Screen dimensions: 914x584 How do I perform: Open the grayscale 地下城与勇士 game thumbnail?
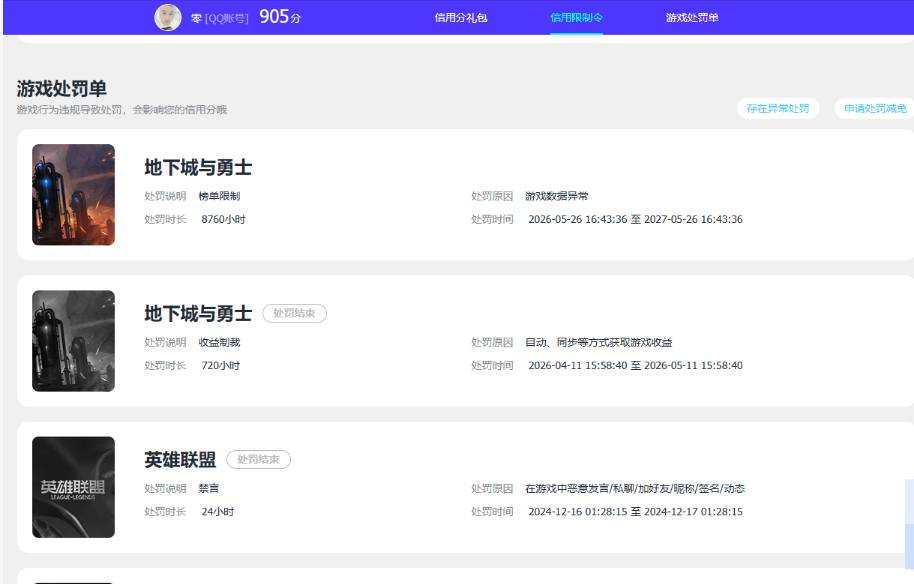pyautogui.click(x=73, y=341)
